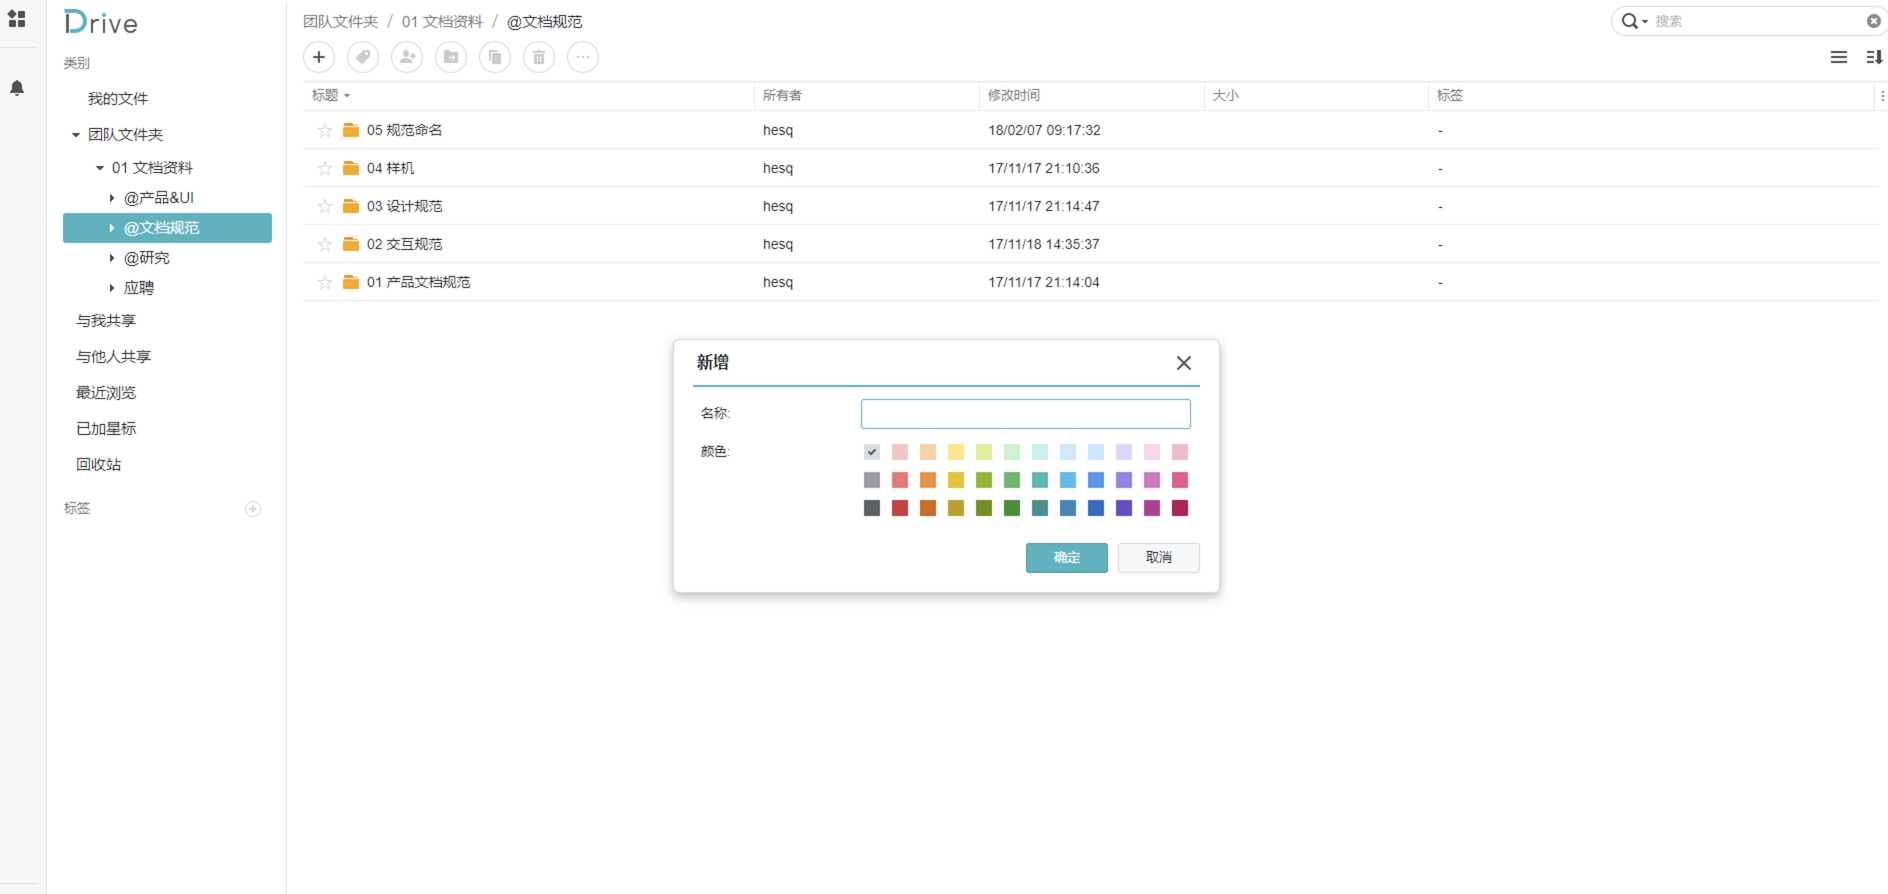
Task: Pick the light yellow color swatch
Action: (956, 452)
